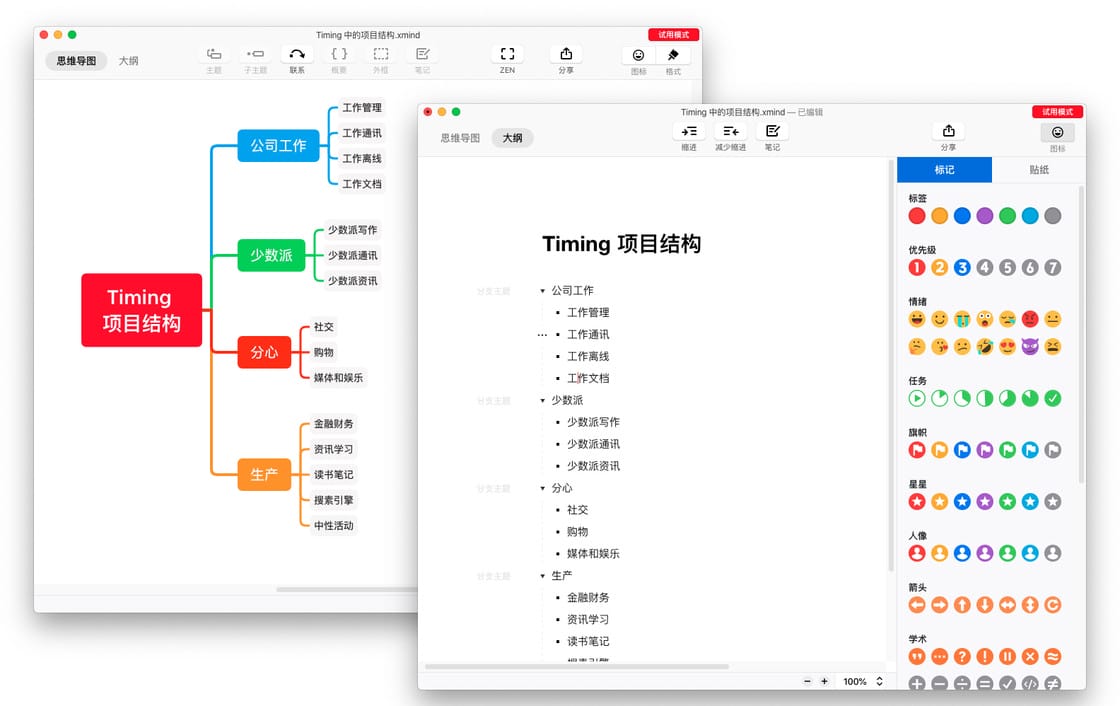Add exclamation mark academic marker

point(985,657)
